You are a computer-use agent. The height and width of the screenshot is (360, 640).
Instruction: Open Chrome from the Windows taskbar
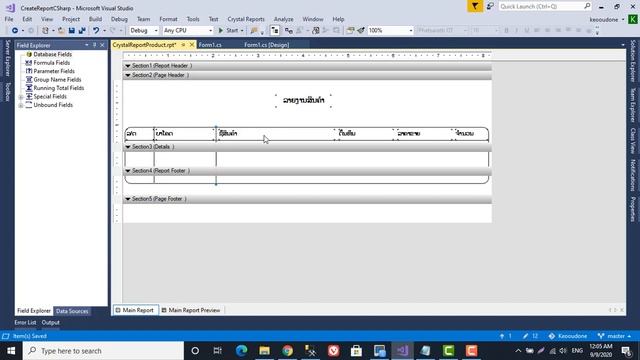click(287, 351)
